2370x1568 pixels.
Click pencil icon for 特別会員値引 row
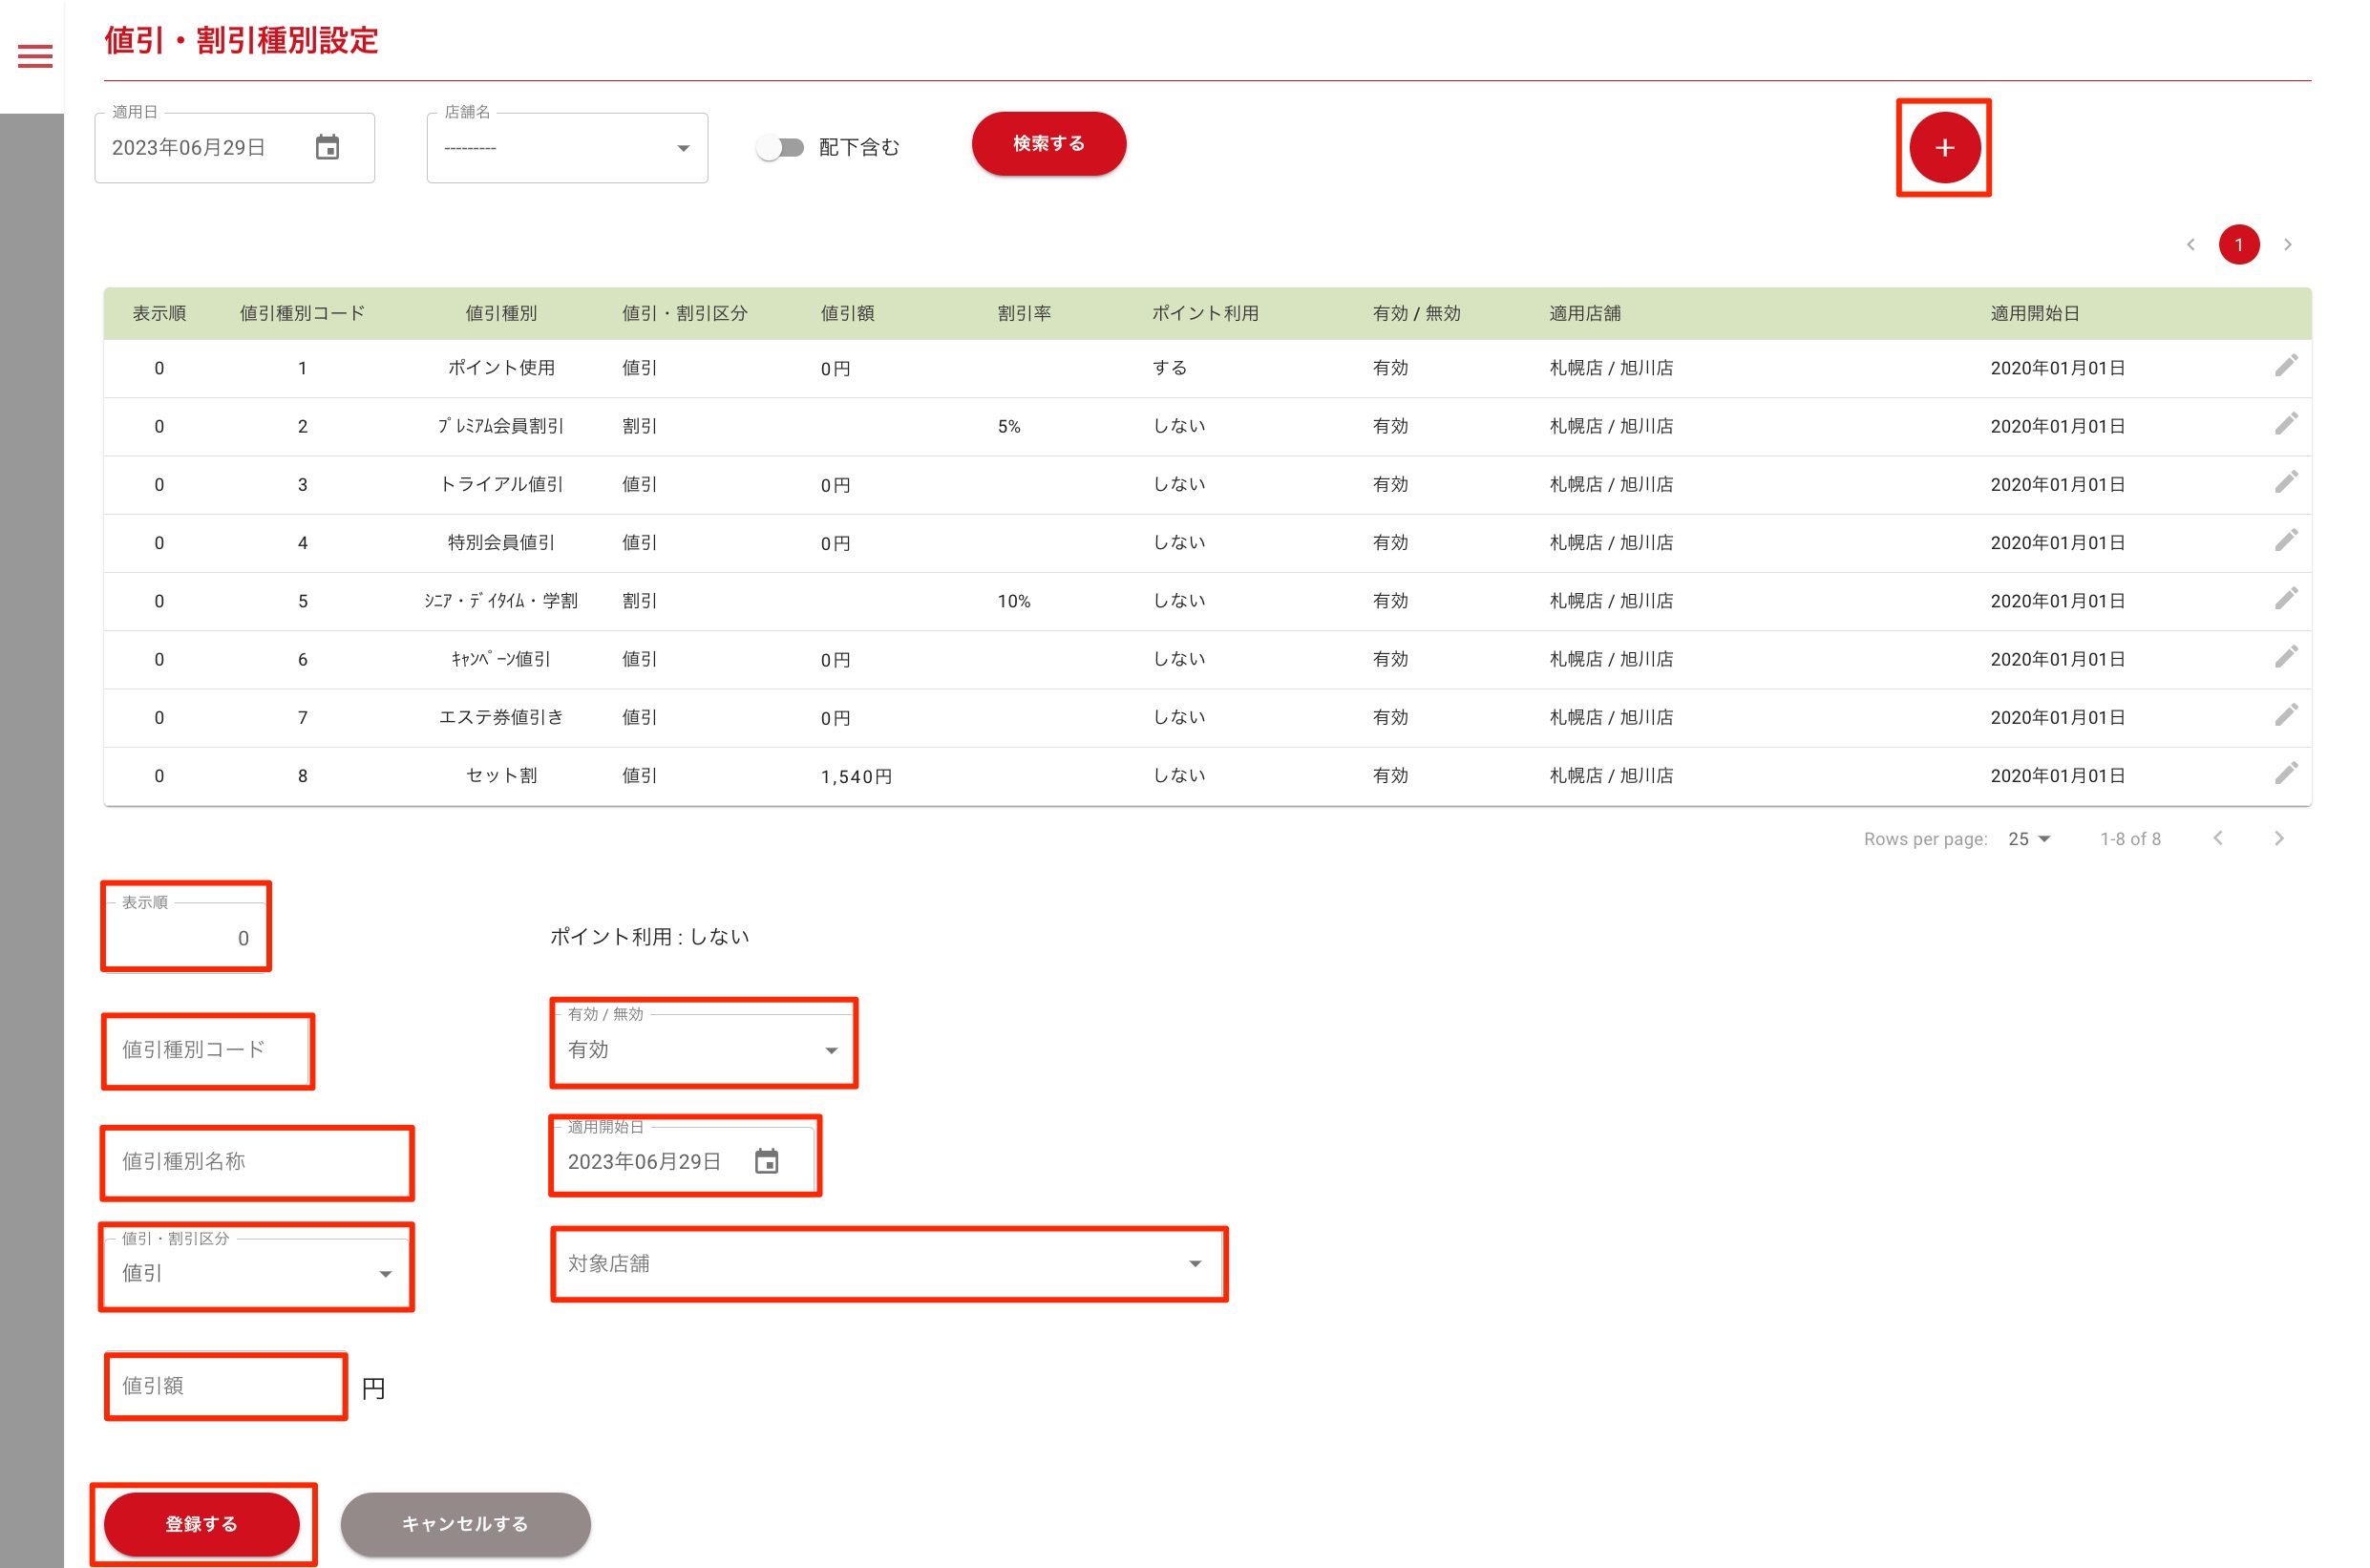tap(2285, 541)
